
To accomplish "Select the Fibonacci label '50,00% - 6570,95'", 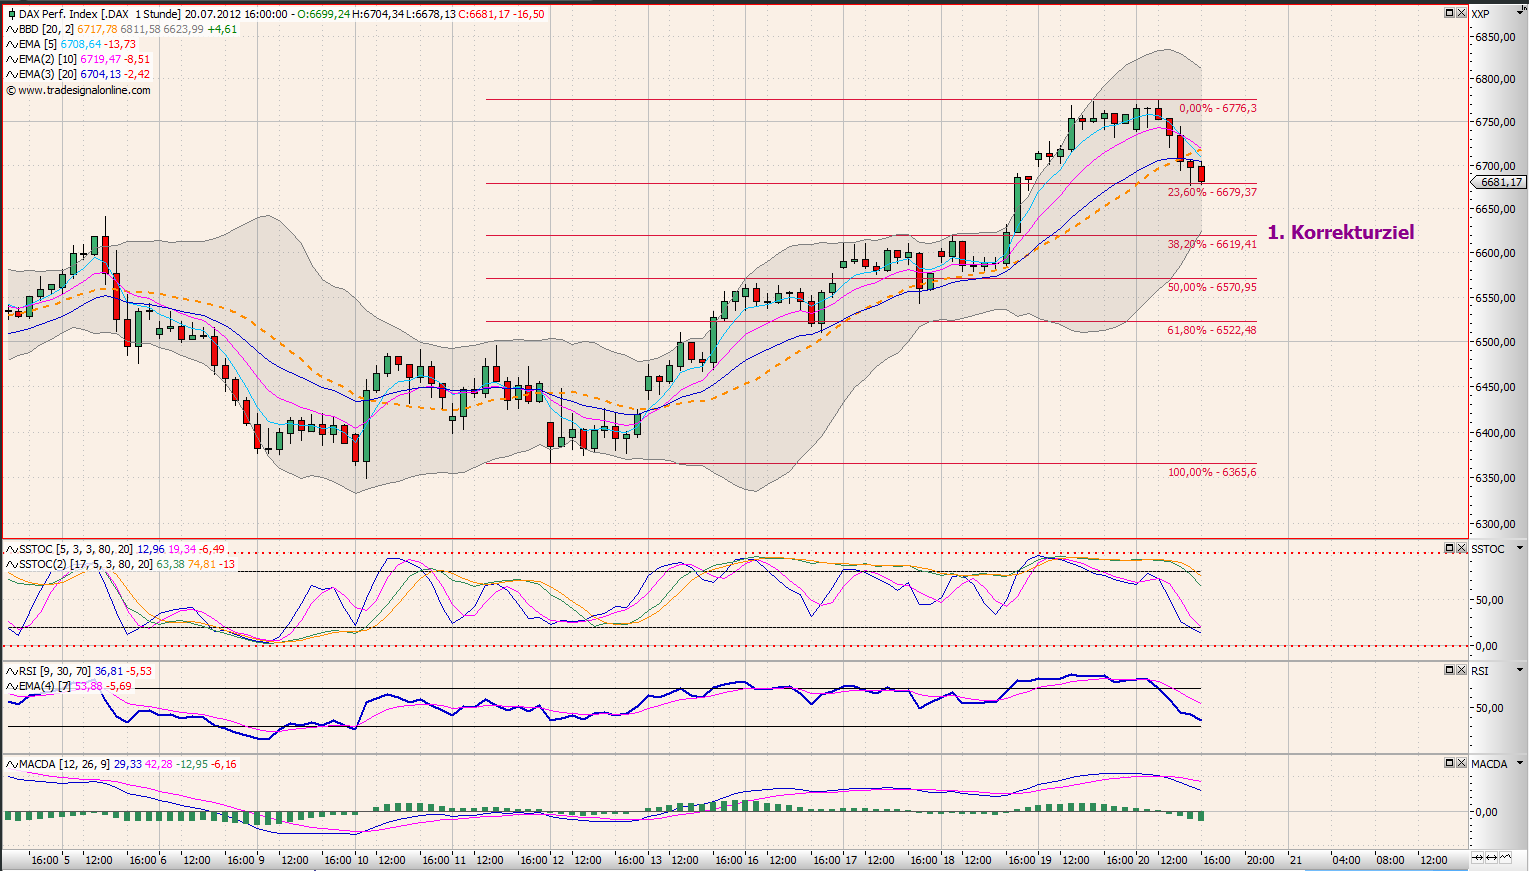I will (1212, 287).
